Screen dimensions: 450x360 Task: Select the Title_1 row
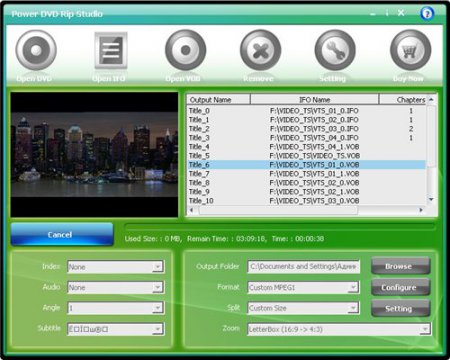click(x=306, y=120)
